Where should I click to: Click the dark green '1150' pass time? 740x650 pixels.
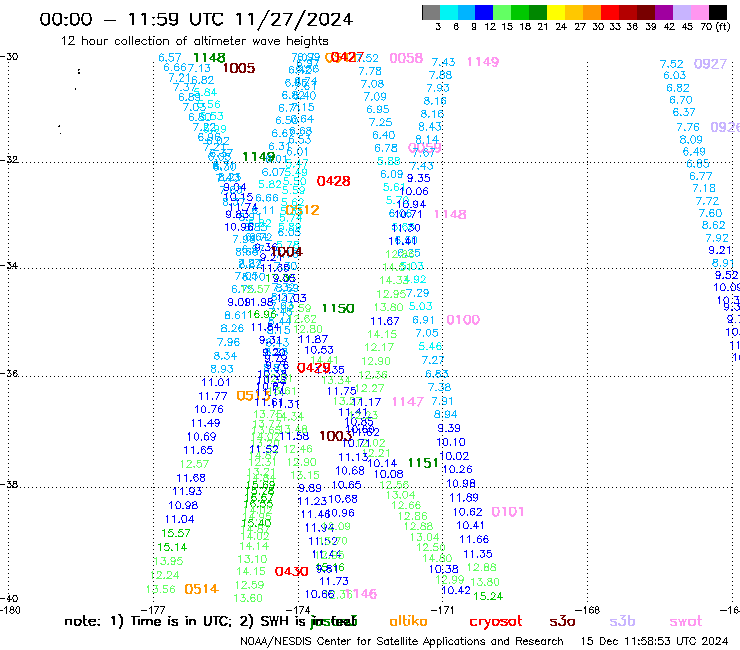(338, 309)
